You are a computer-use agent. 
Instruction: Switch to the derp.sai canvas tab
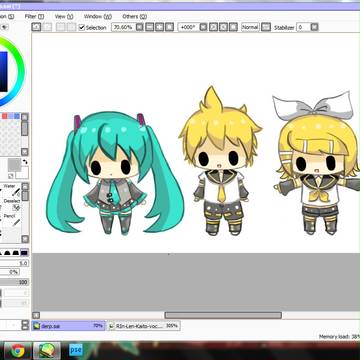(68, 326)
